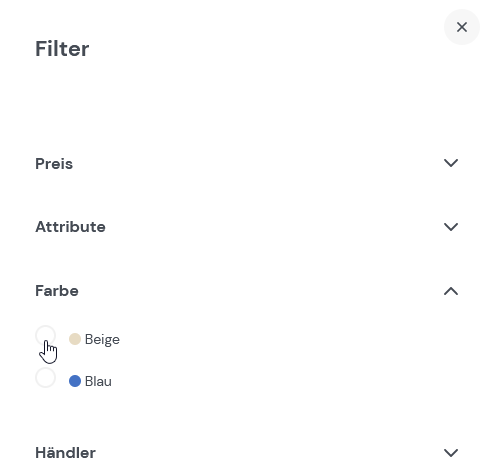496x476 pixels.
Task: Collapse Farbe using the up chevron
Action: coord(451,291)
